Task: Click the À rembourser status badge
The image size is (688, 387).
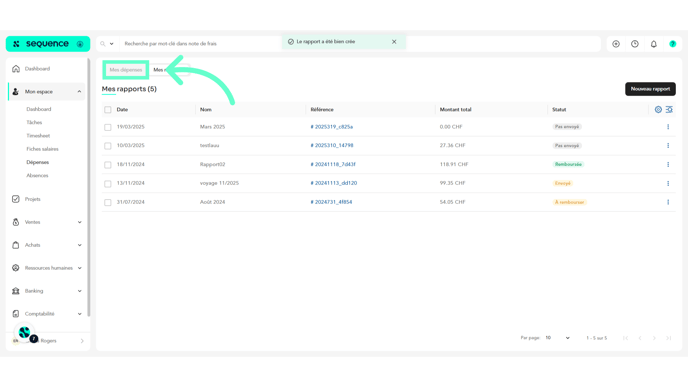Action: click(x=570, y=202)
